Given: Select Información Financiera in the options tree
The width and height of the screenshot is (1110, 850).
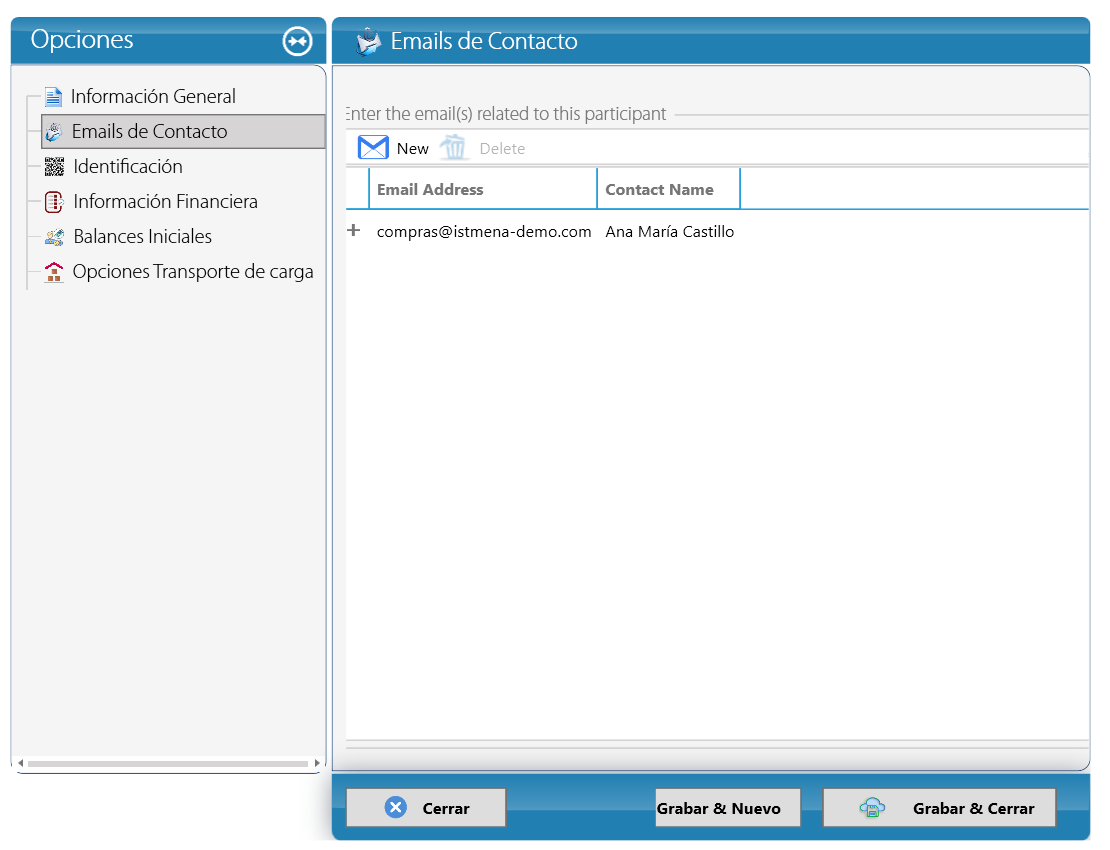Looking at the screenshot, I should (x=166, y=202).
